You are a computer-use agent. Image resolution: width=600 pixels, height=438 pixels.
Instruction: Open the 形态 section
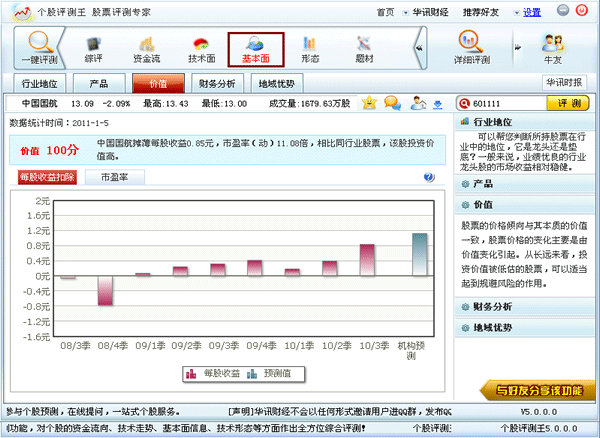[310, 50]
